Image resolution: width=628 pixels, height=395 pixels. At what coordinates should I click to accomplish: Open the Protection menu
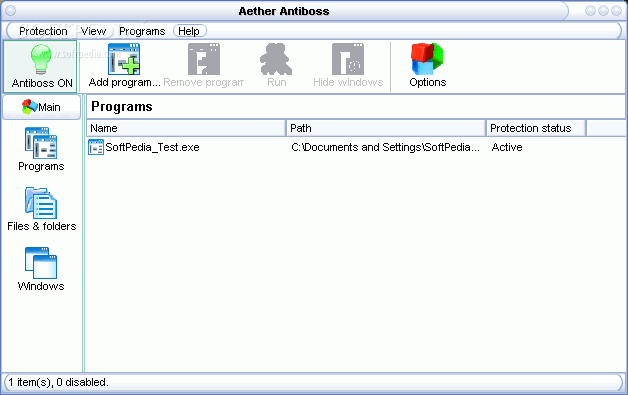pyautogui.click(x=43, y=31)
